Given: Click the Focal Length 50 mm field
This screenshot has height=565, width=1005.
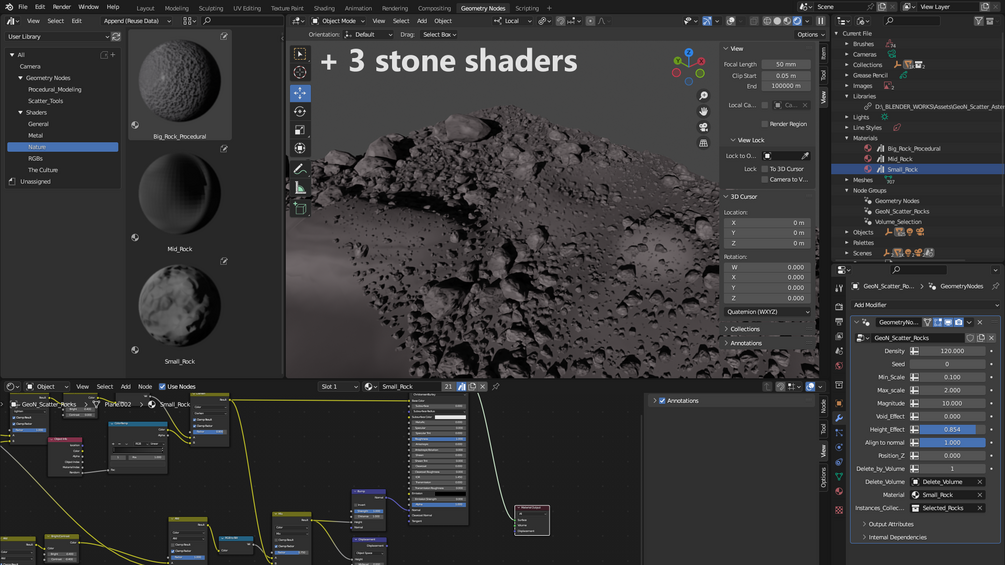Looking at the screenshot, I should pos(786,64).
